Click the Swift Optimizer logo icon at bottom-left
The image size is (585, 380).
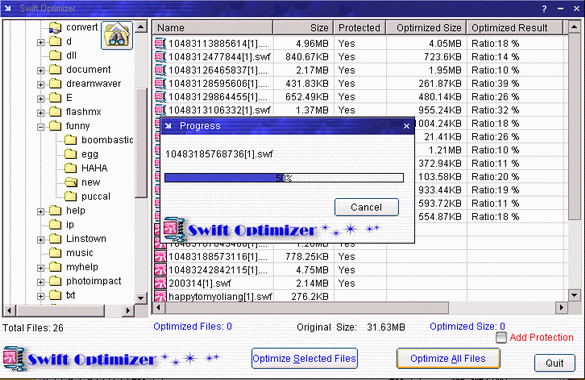tap(14, 359)
